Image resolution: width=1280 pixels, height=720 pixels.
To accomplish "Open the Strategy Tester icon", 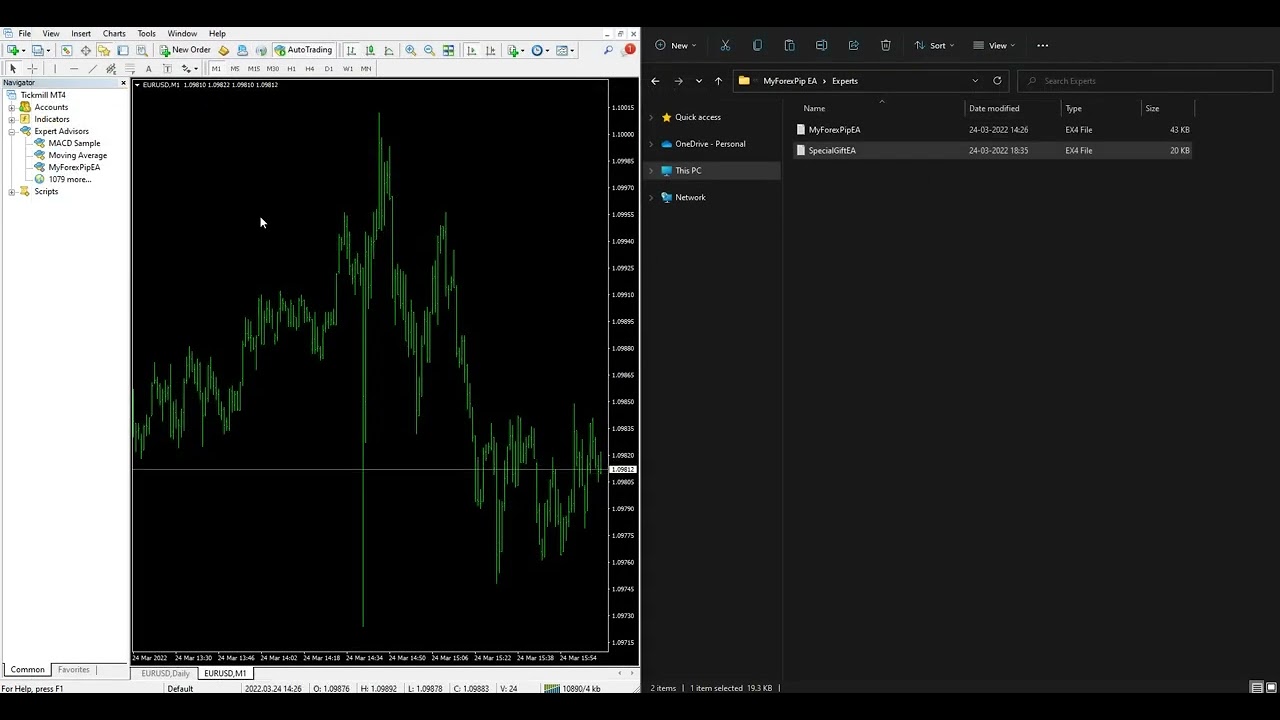I will point(141,50).
